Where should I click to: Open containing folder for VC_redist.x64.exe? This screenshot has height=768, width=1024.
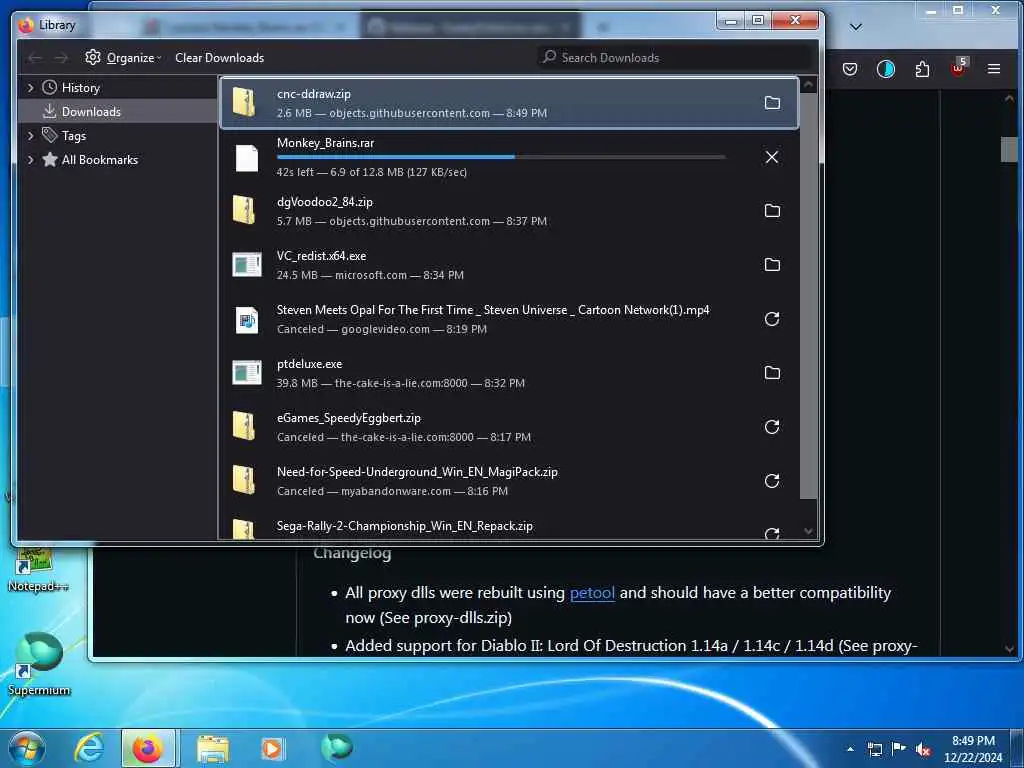click(x=772, y=264)
